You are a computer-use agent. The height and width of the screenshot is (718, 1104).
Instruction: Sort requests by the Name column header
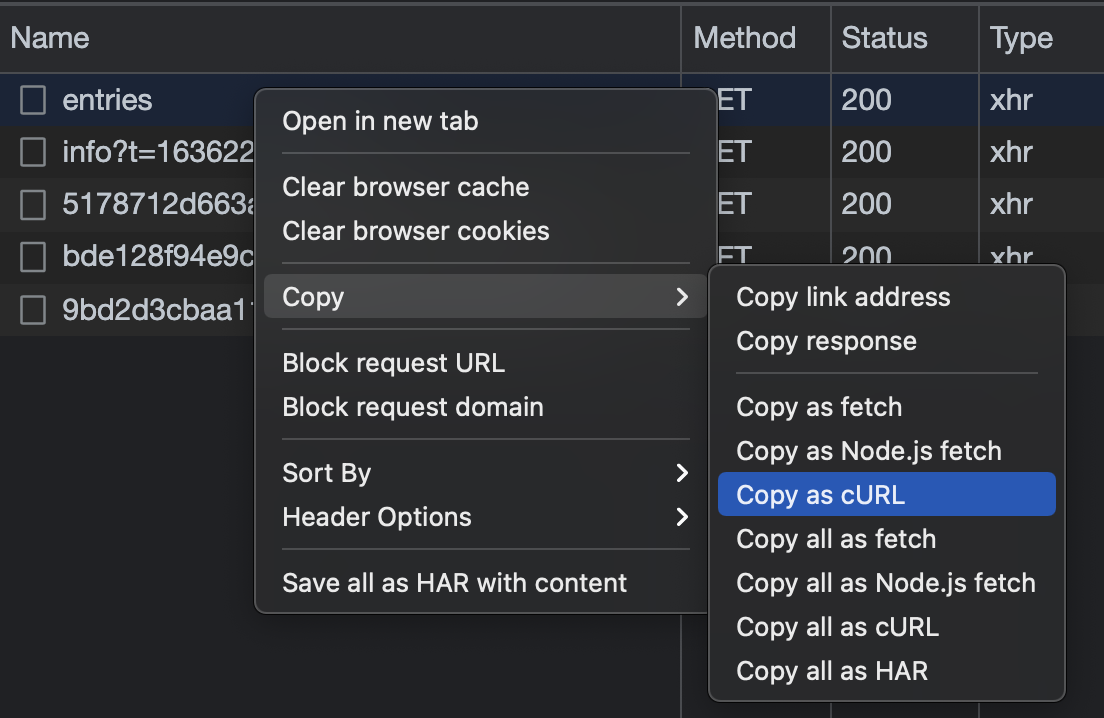[x=50, y=38]
